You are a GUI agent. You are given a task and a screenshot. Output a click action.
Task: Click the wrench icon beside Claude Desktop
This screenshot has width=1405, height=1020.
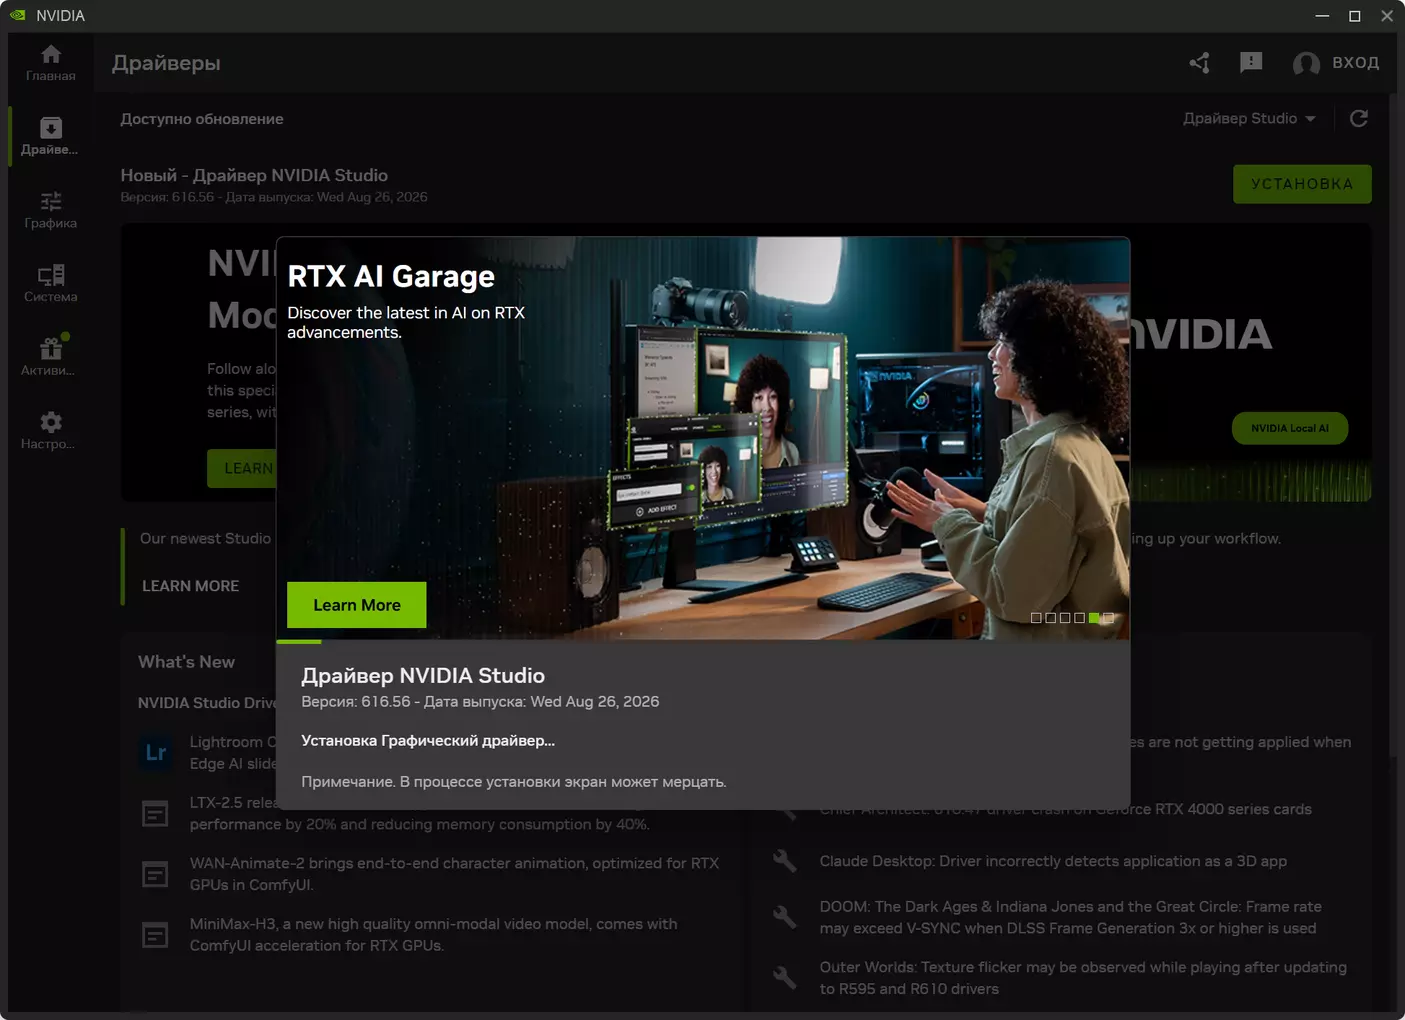[785, 861]
